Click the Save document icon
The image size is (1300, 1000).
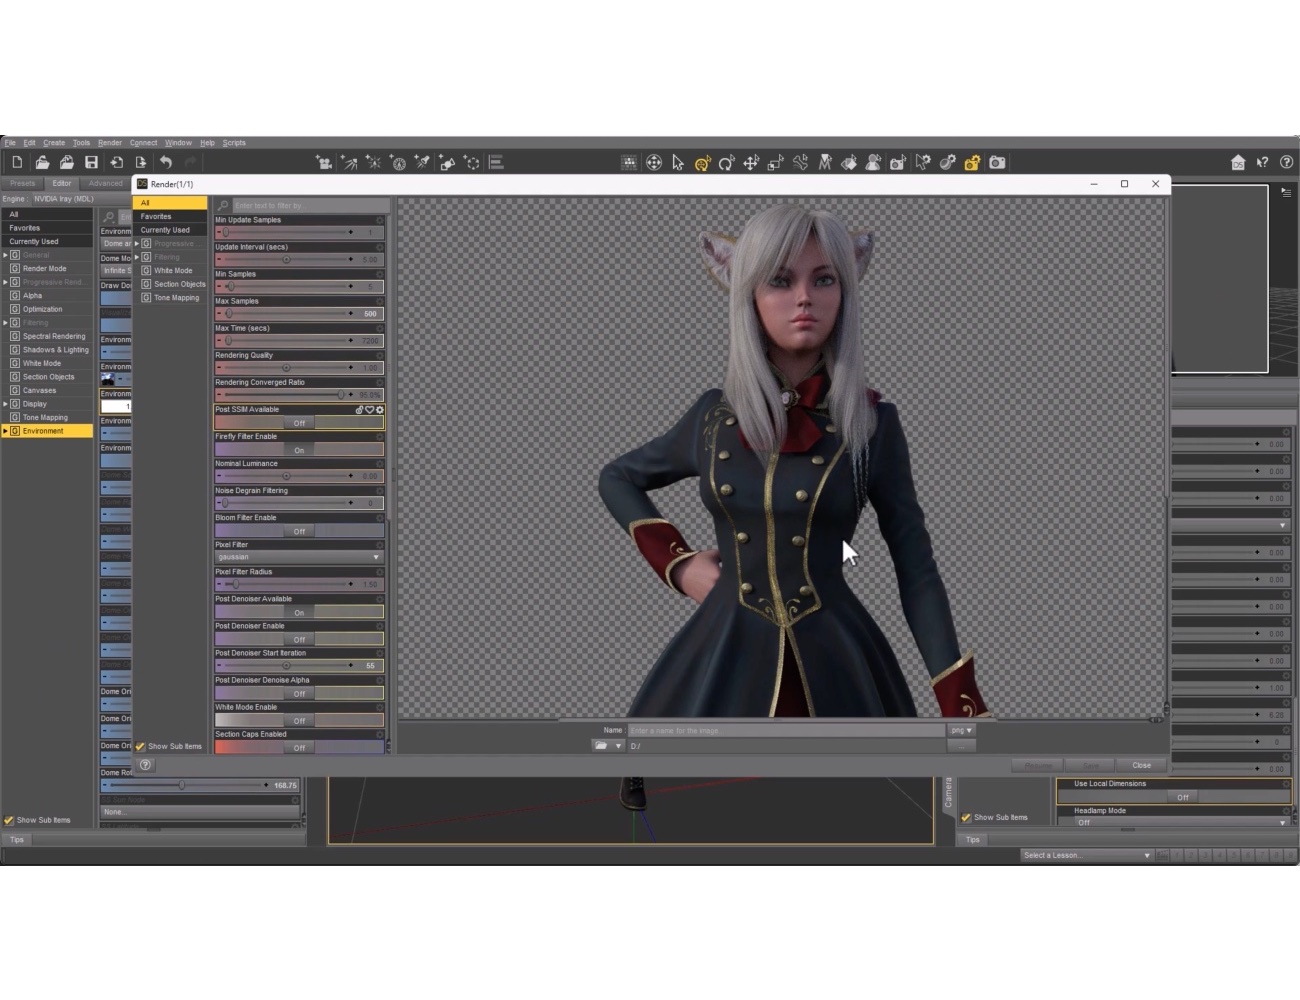tap(91, 161)
